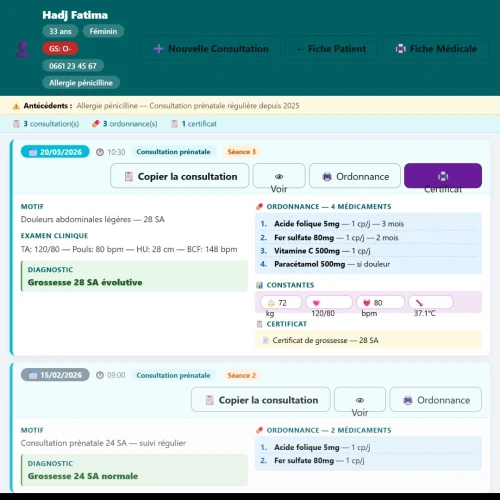Click the Grossesse 24 SA normale diagnostic
500x500 pixels.
click(x=134, y=470)
